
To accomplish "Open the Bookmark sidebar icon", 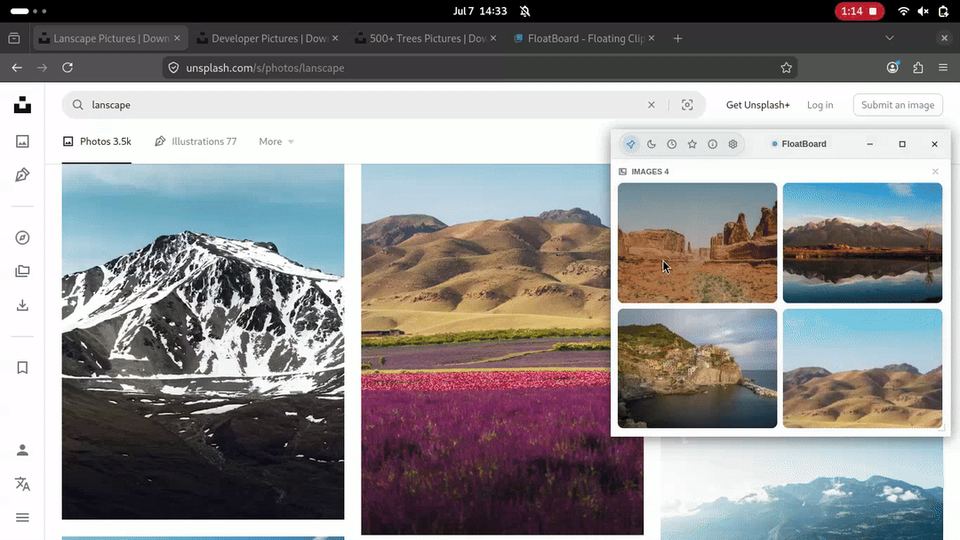I will pos(23,367).
